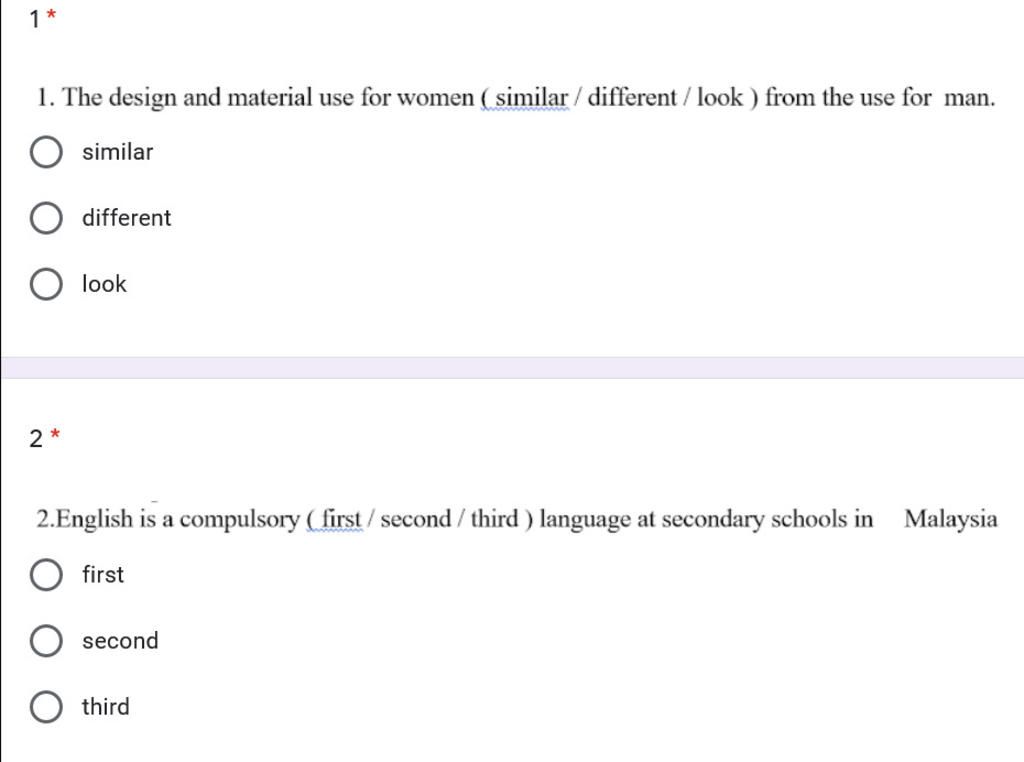
Task: Click the "different" option label text
Action: 127,217
